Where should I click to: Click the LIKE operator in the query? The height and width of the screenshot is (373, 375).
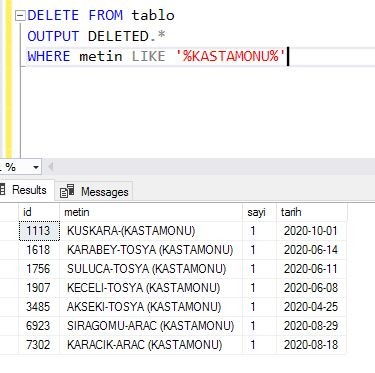148,56
